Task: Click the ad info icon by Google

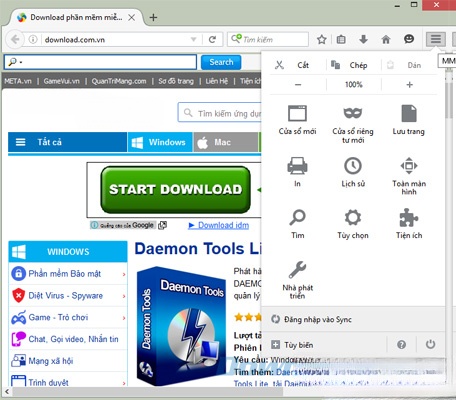Action: click(x=94, y=225)
